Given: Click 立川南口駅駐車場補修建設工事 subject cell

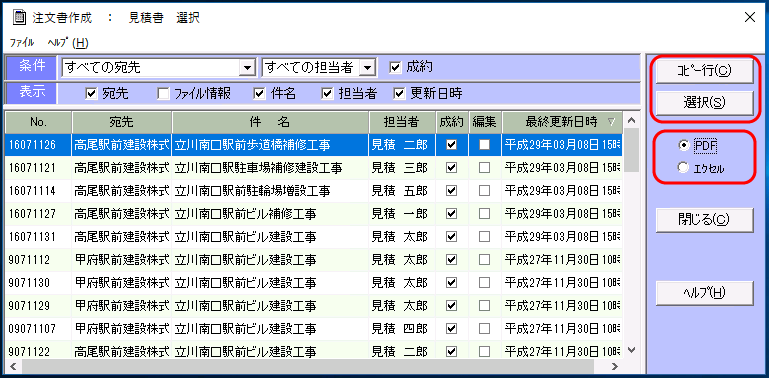Looking at the screenshot, I should coord(270,168).
